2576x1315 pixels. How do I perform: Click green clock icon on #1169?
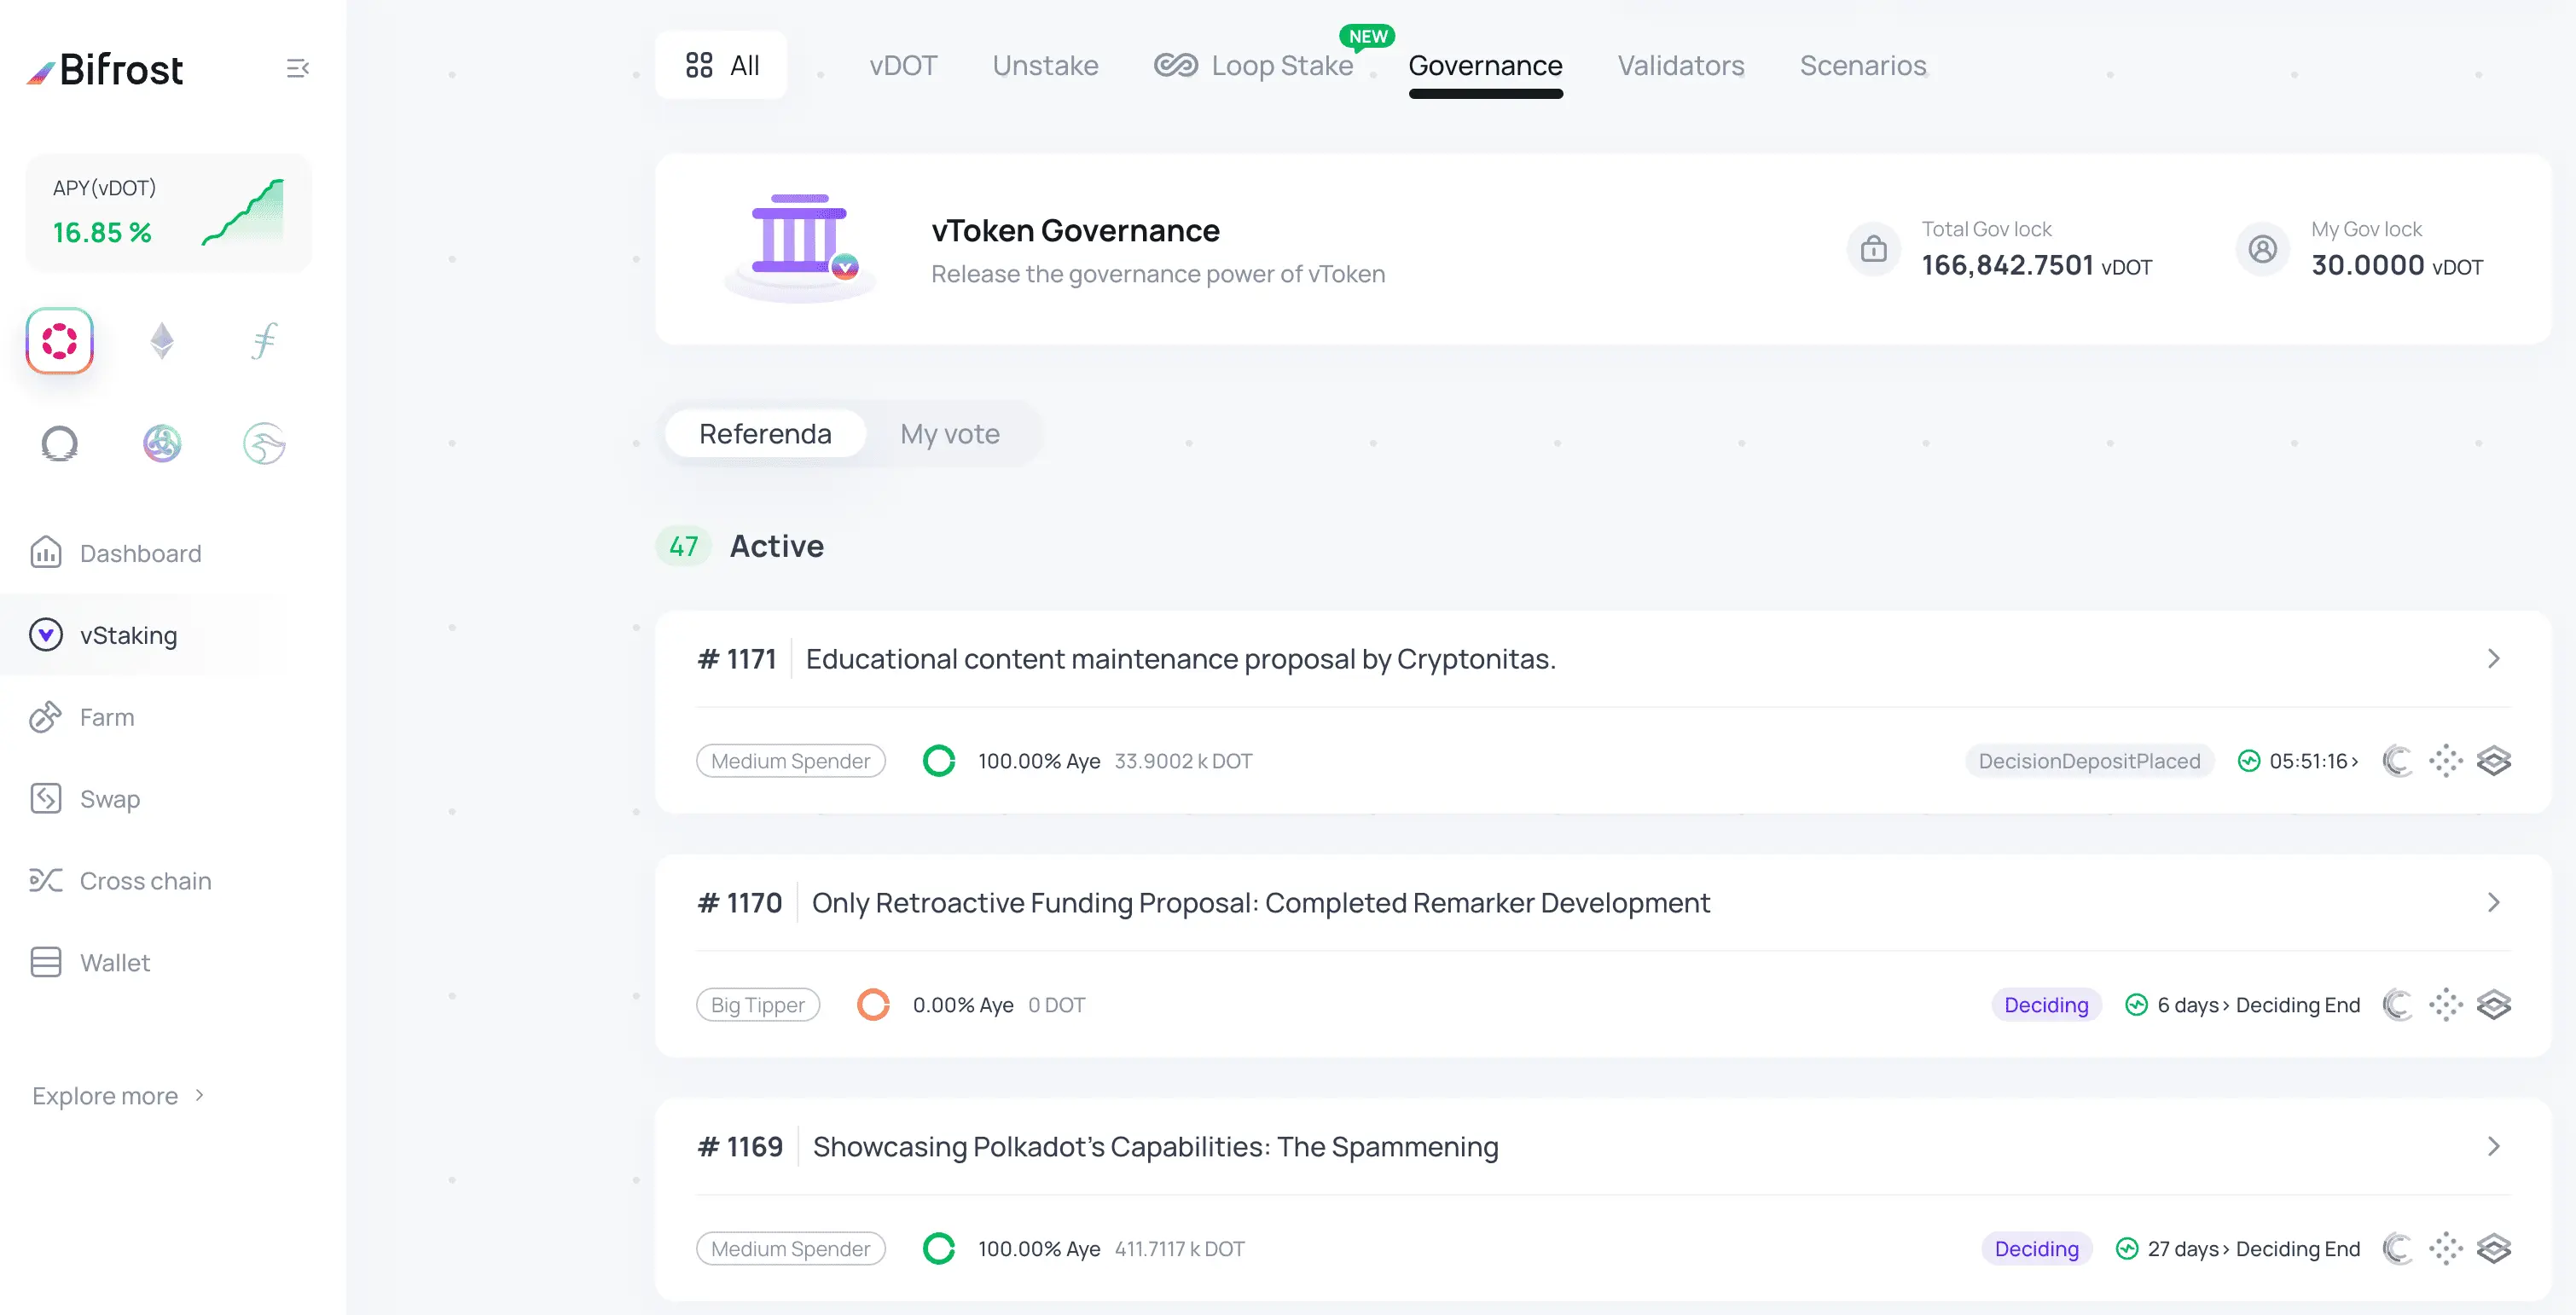click(2127, 1249)
